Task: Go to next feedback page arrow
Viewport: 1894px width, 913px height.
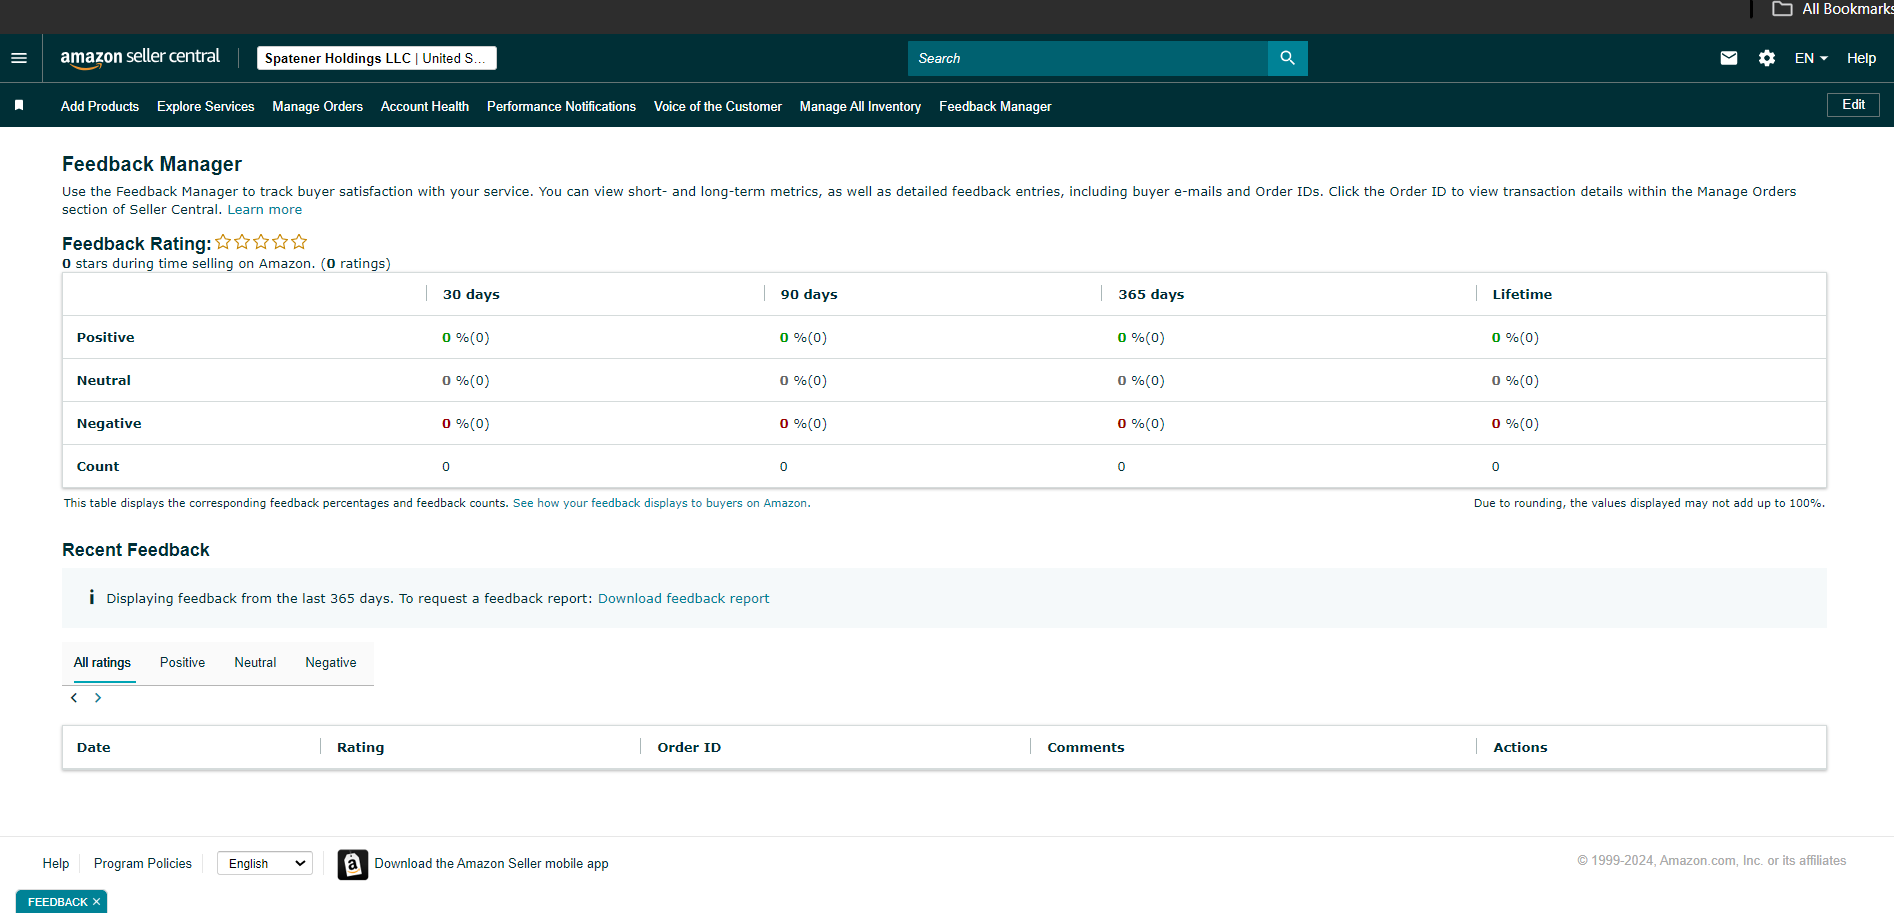Action: coord(98,698)
